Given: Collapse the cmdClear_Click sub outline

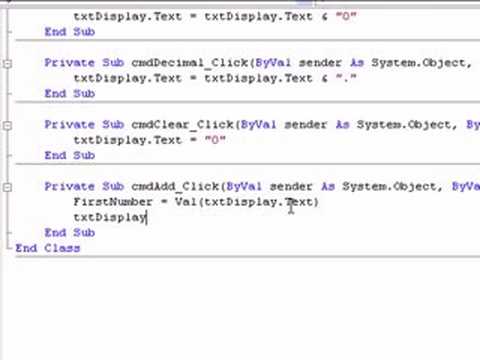Looking at the screenshot, I should click(7, 125).
